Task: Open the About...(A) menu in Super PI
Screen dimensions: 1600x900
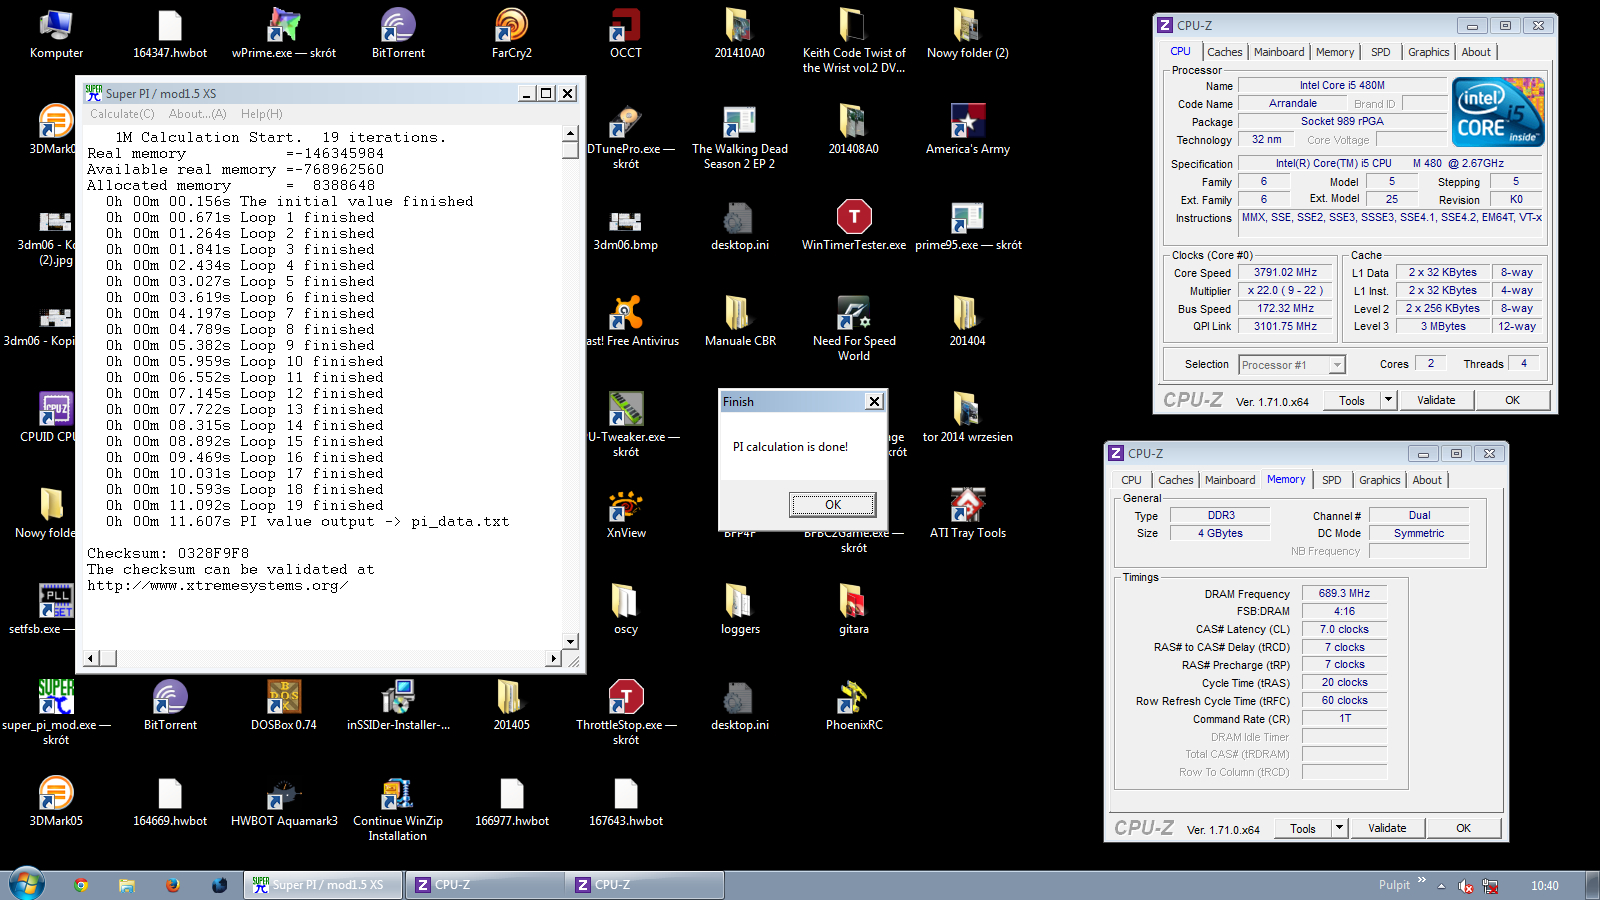Action: click(197, 114)
